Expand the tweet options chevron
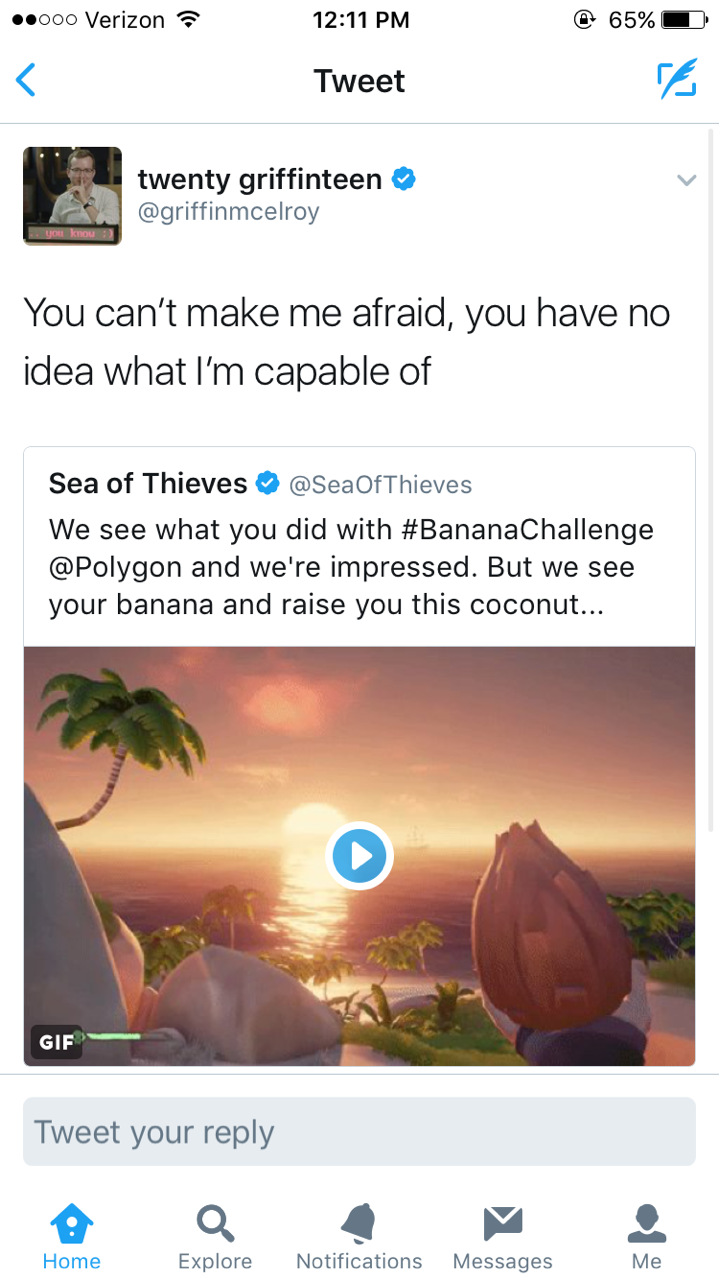 686,181
